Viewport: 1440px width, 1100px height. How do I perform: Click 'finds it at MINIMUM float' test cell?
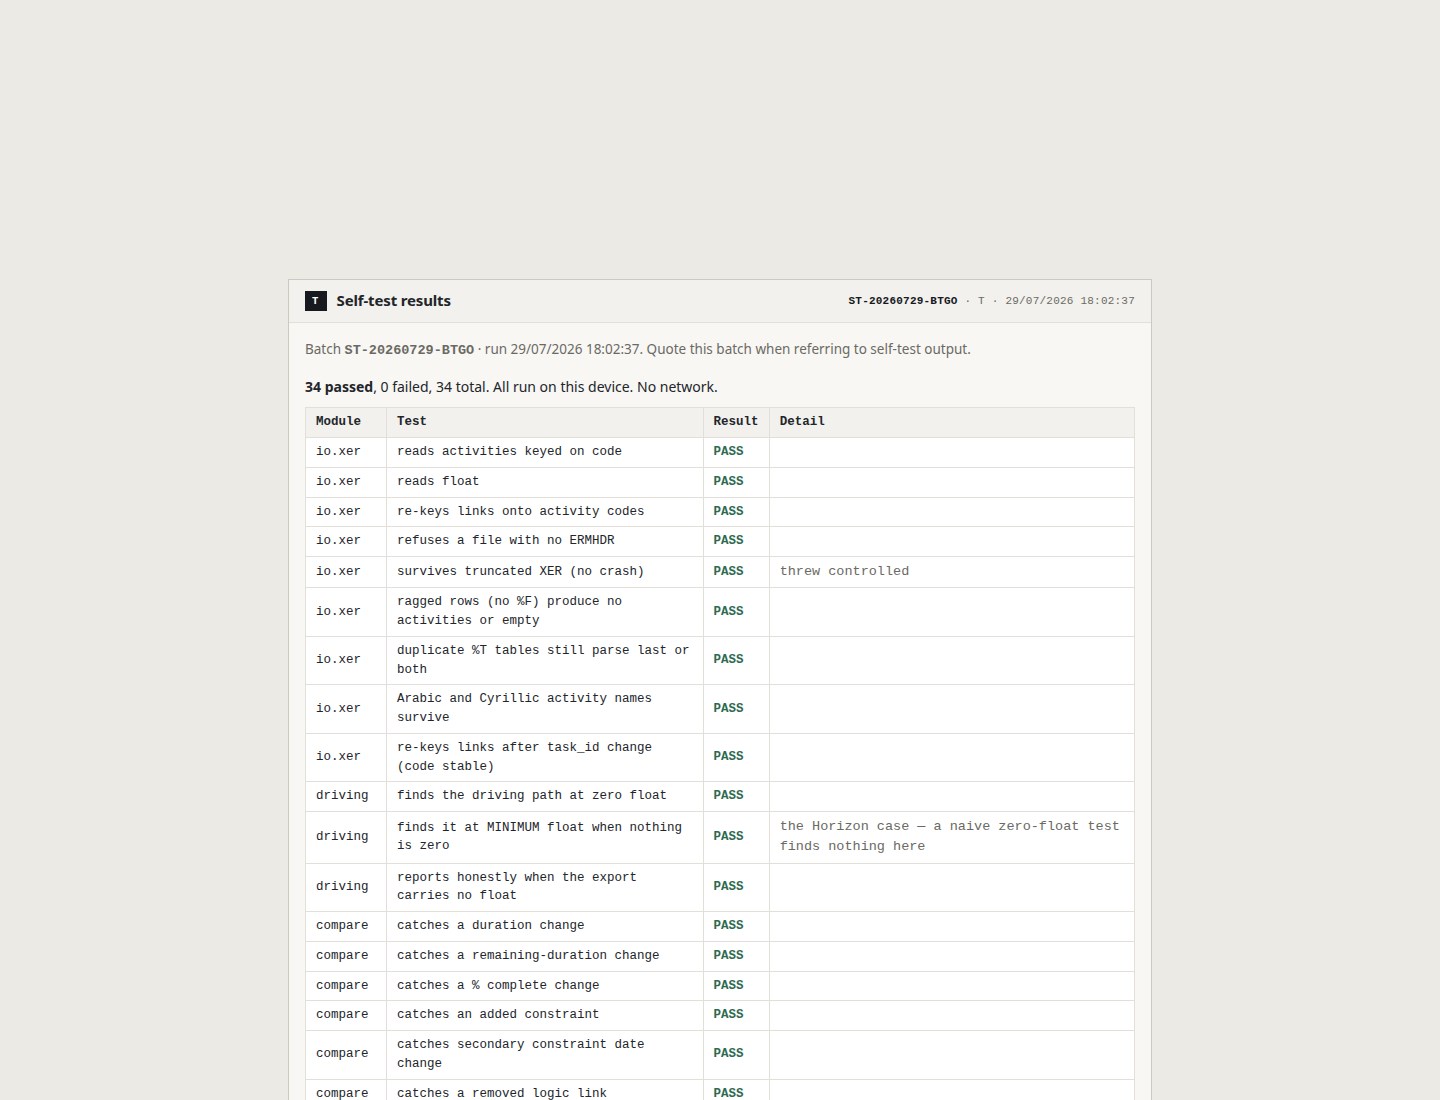545,837
